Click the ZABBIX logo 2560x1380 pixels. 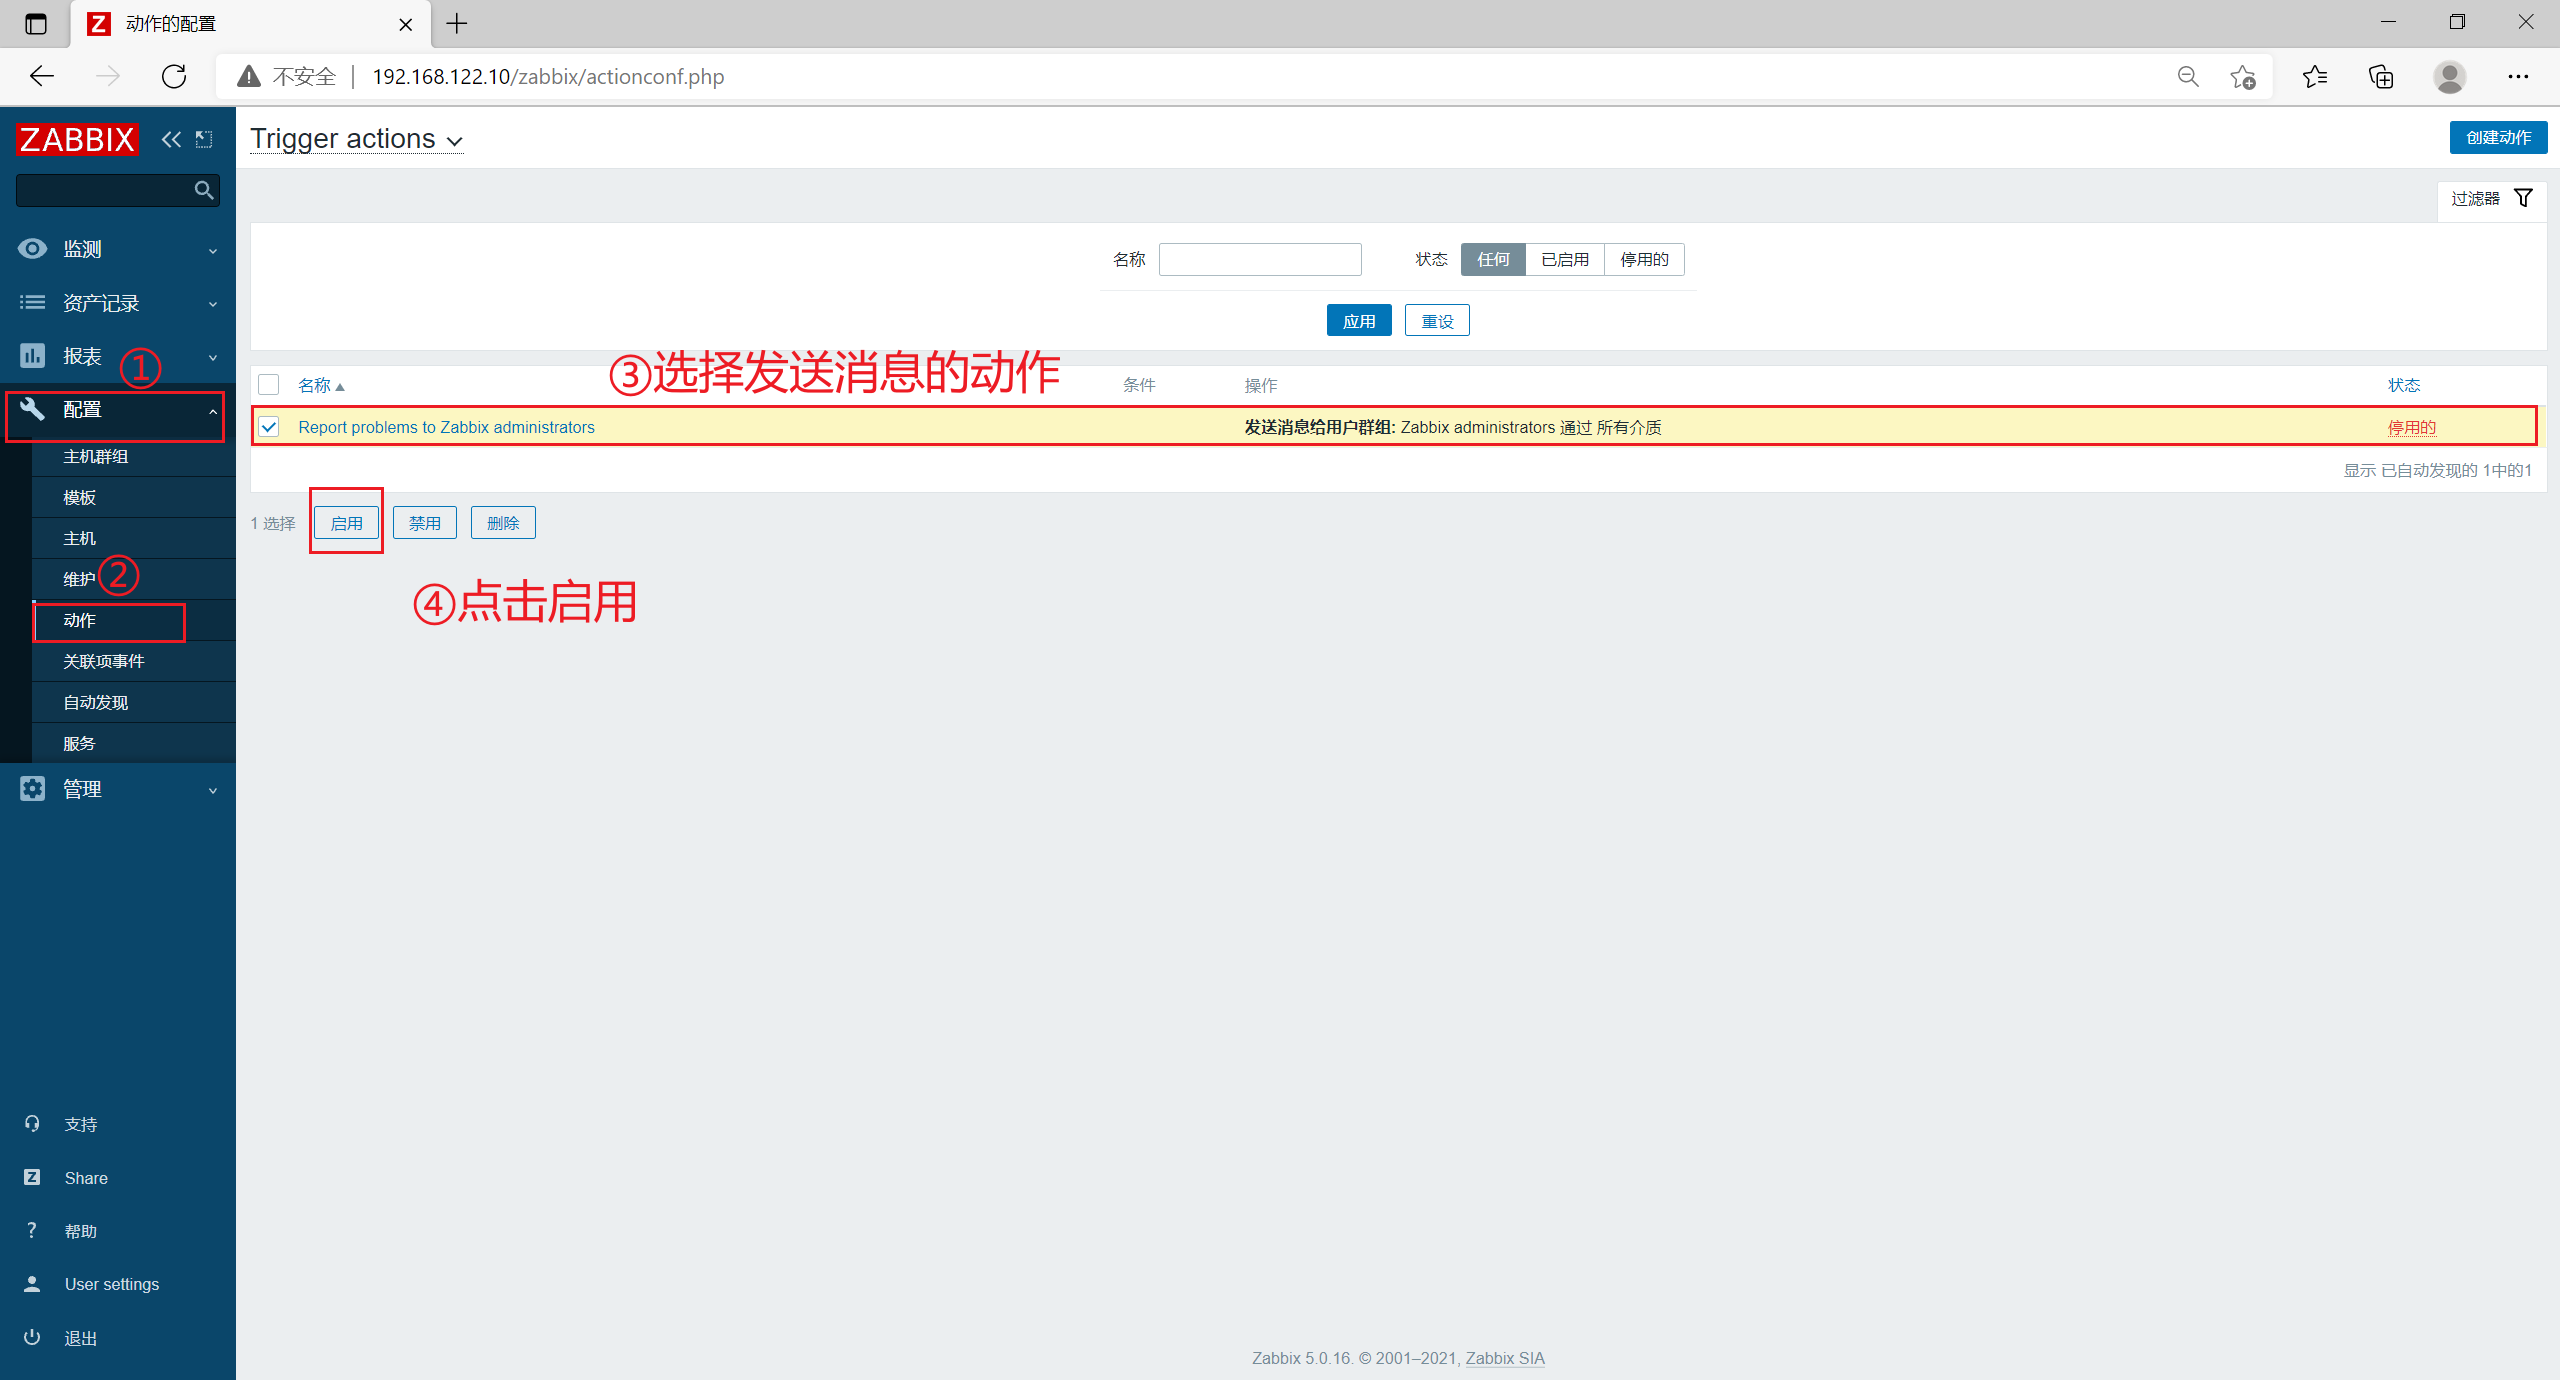[x=77, y=139]
